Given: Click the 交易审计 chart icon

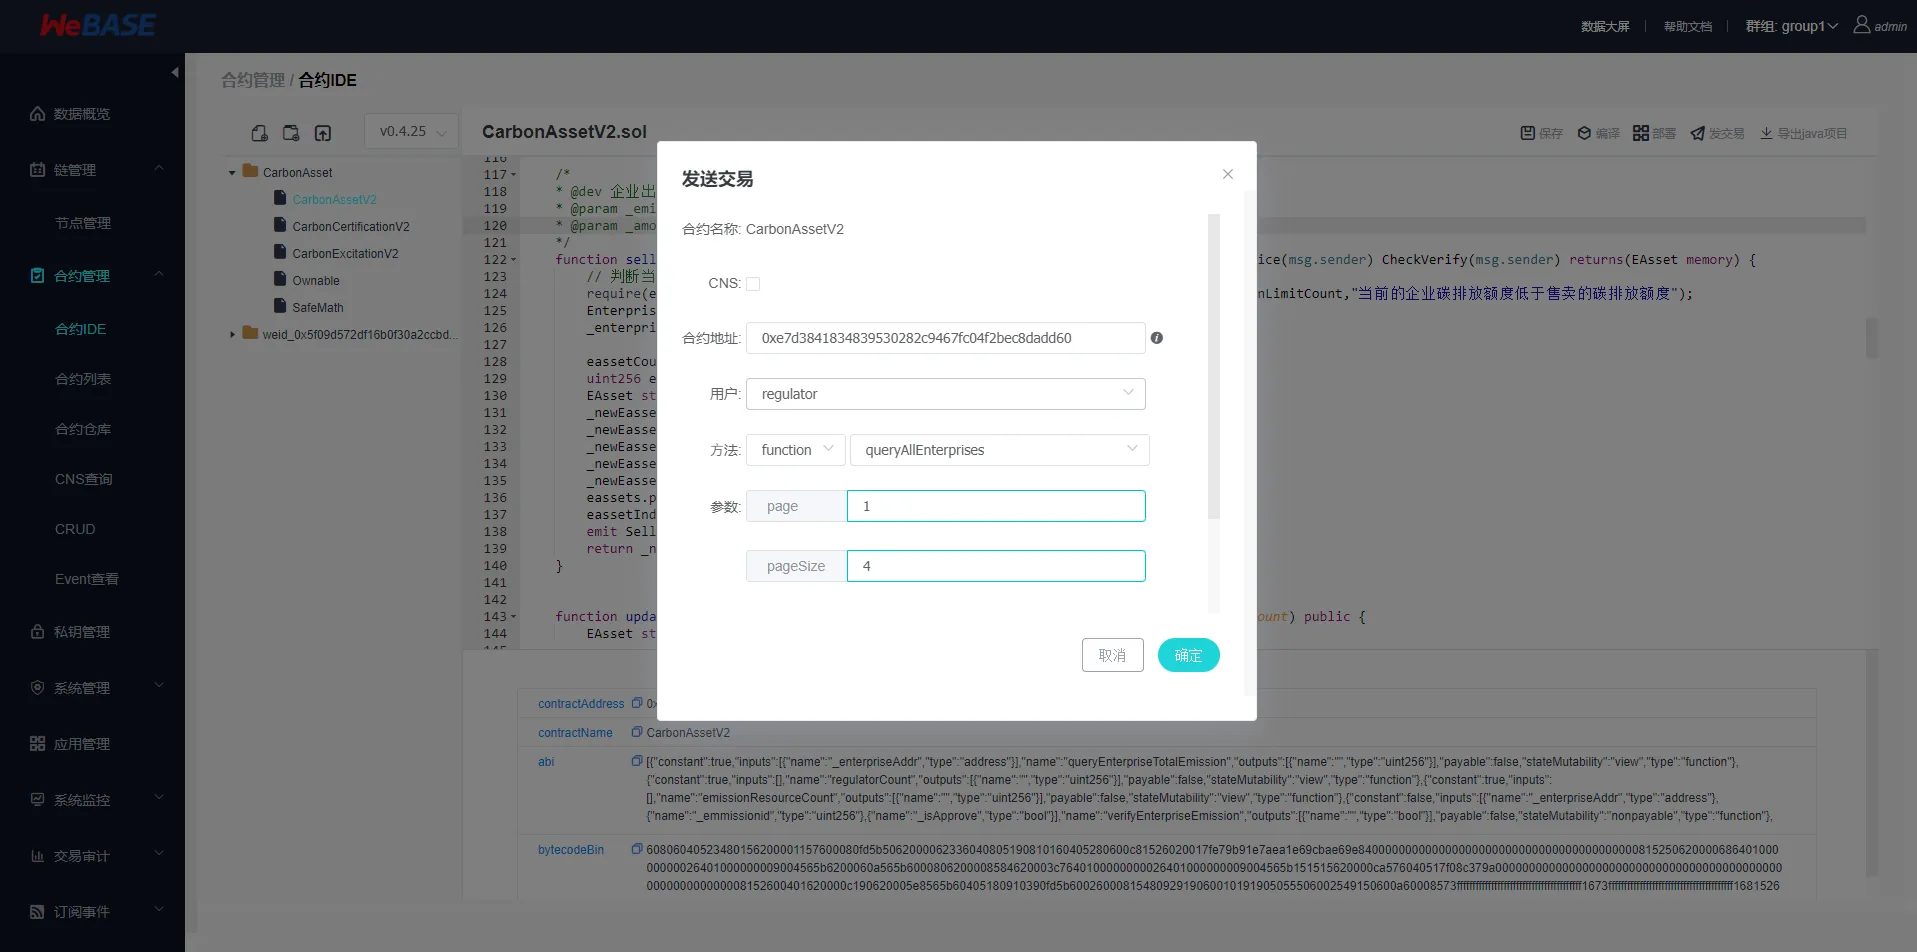Looking at the screenshot, I should click(x=37, y=856).
